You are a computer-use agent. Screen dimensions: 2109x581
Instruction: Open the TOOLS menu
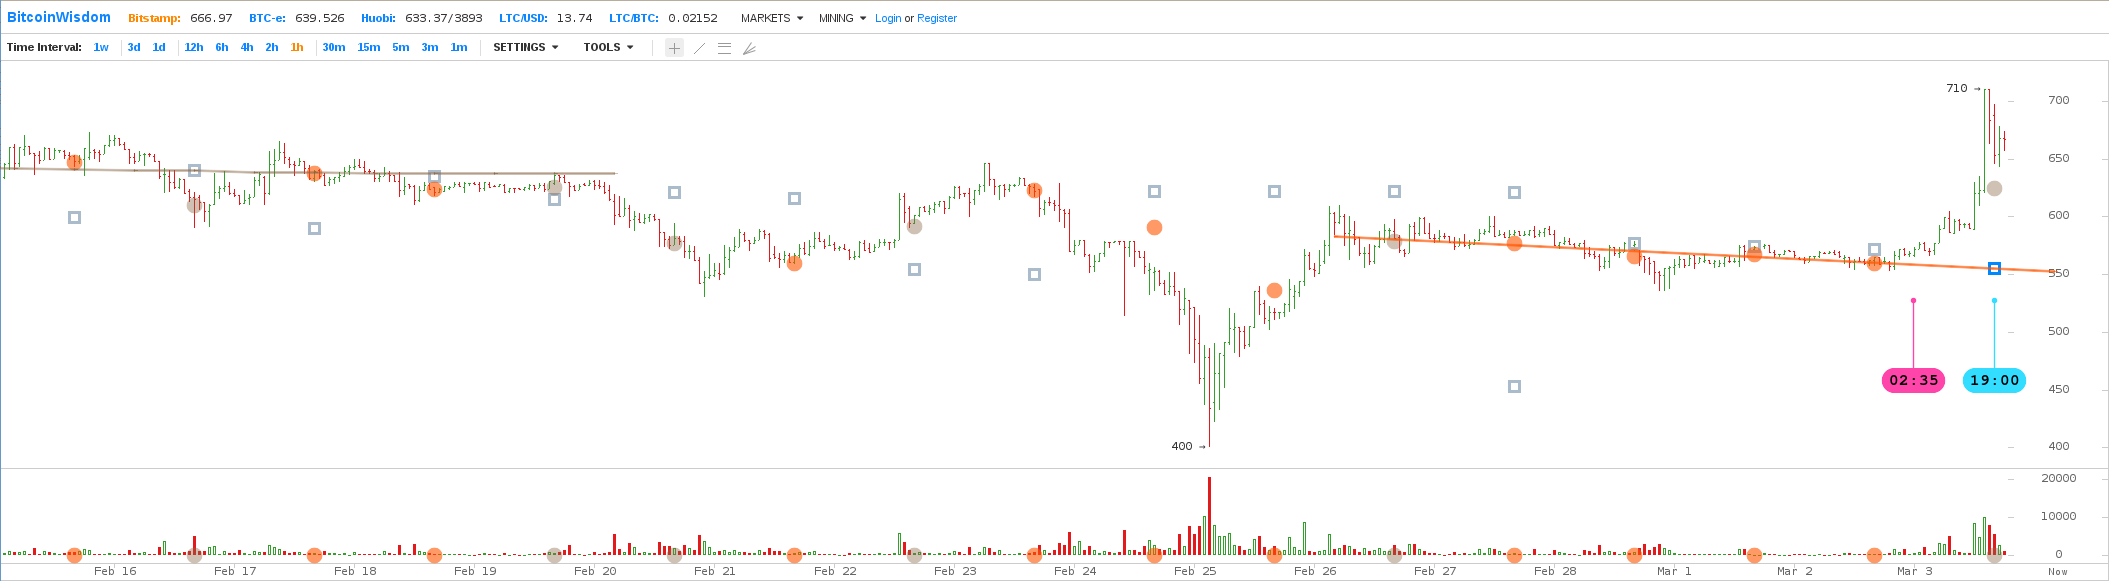coord(608,48)
